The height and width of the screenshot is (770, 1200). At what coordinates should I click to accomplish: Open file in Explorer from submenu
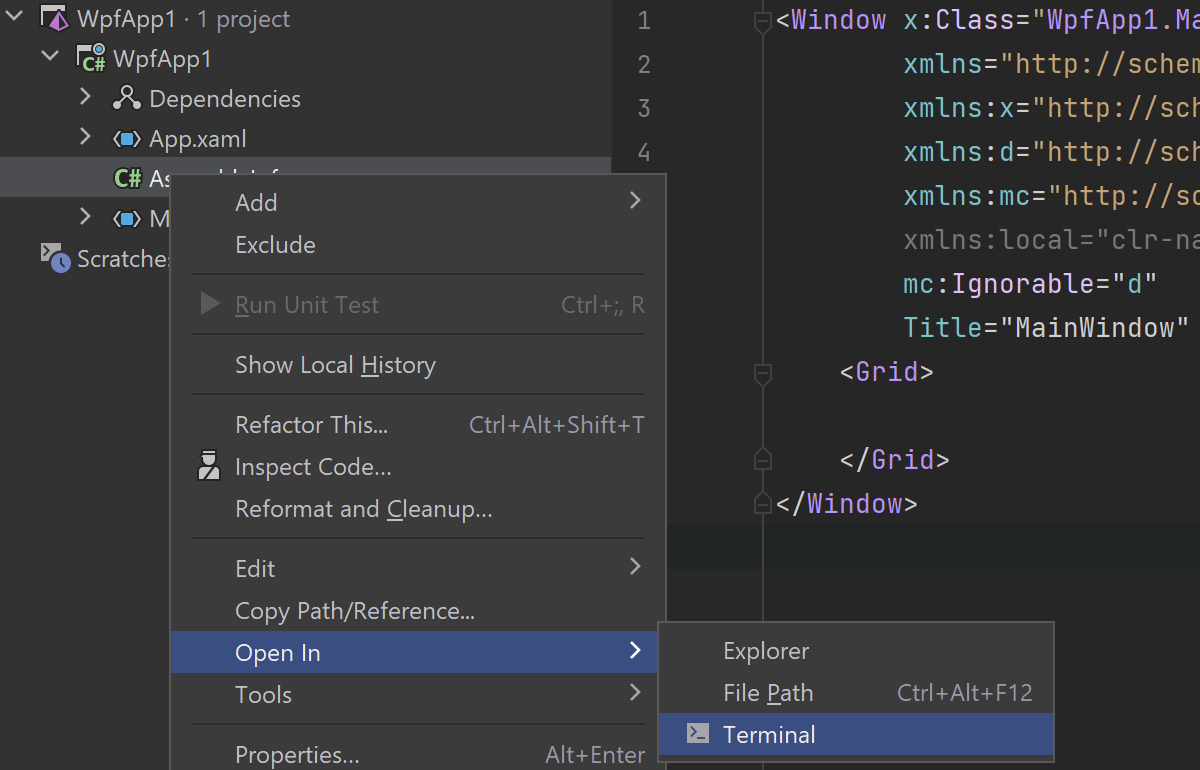766,651
